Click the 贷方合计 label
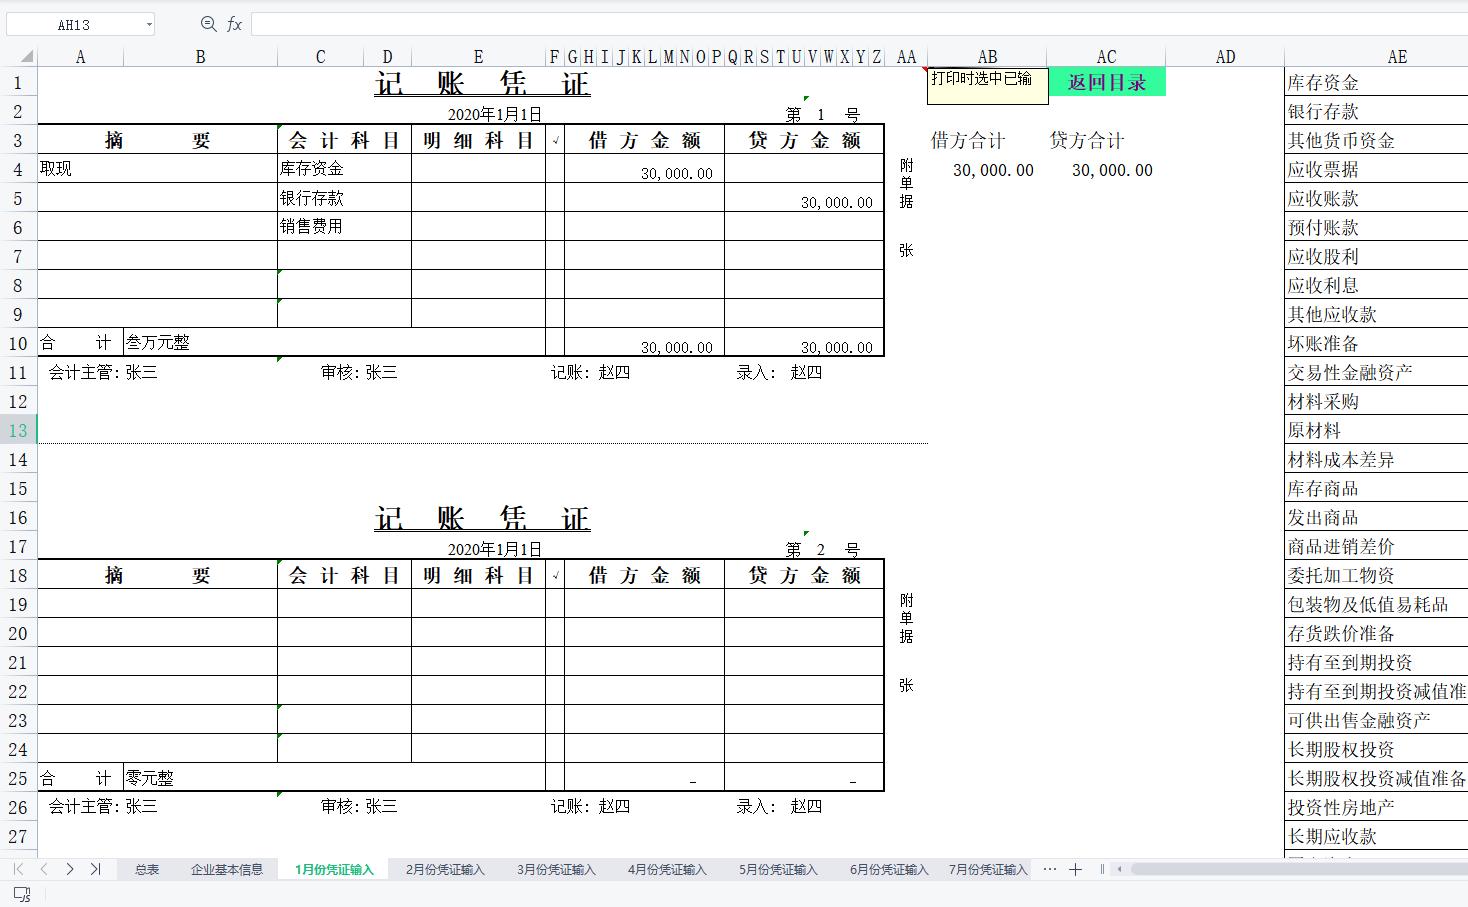The height and width of the screenshot is (907, 1468). 1087,140
